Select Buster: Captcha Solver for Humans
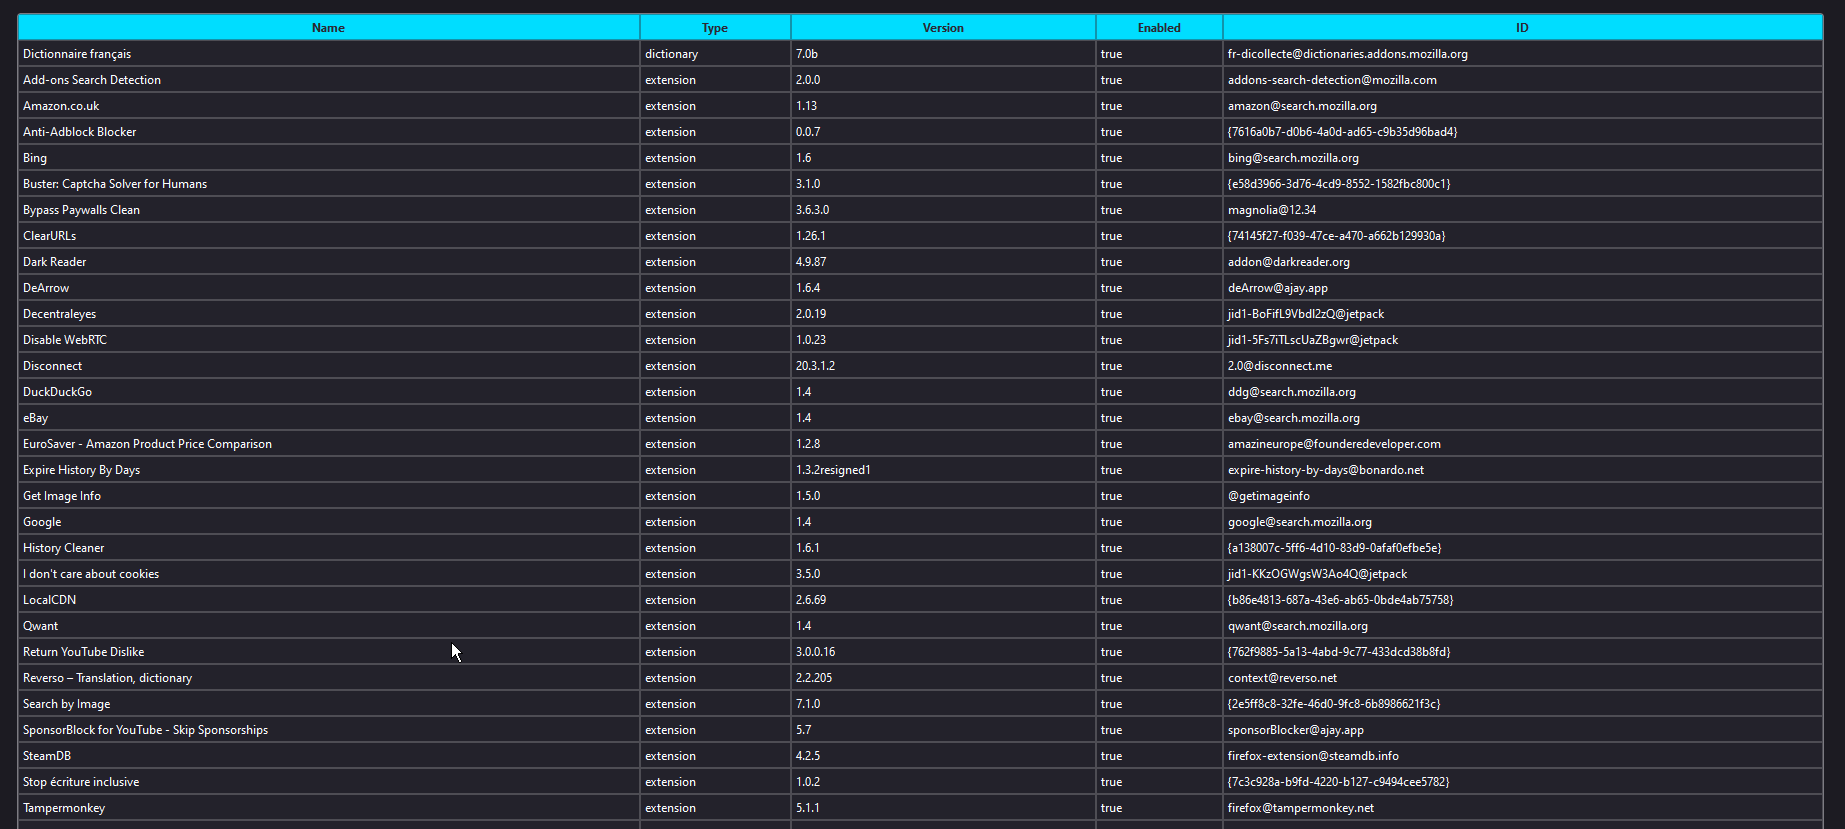Image resolution: width=1845 pixels, height=829 pixels. click(328, 184)
